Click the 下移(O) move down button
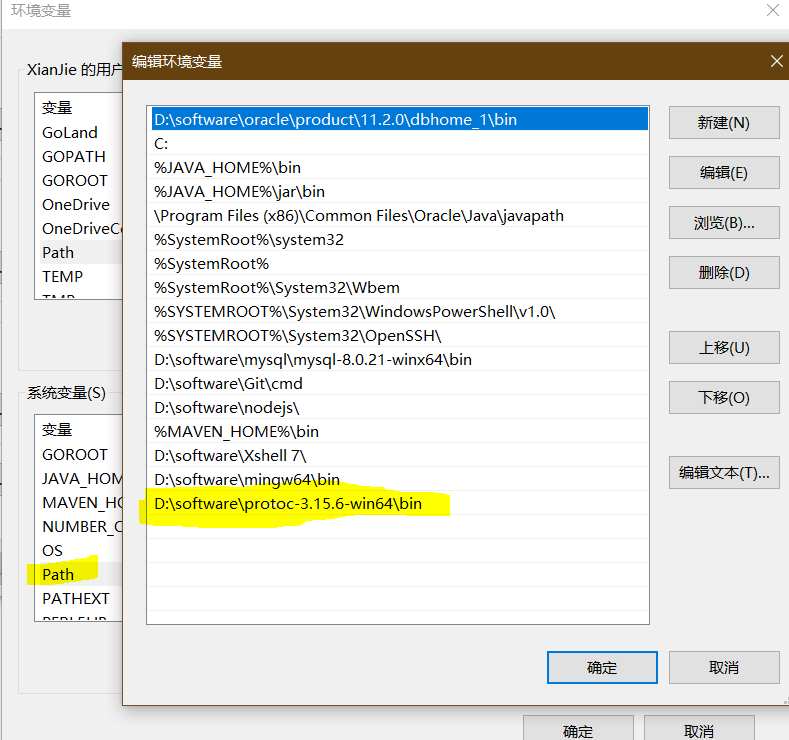Viewport: 789px width, 740px height. point(724,397)
